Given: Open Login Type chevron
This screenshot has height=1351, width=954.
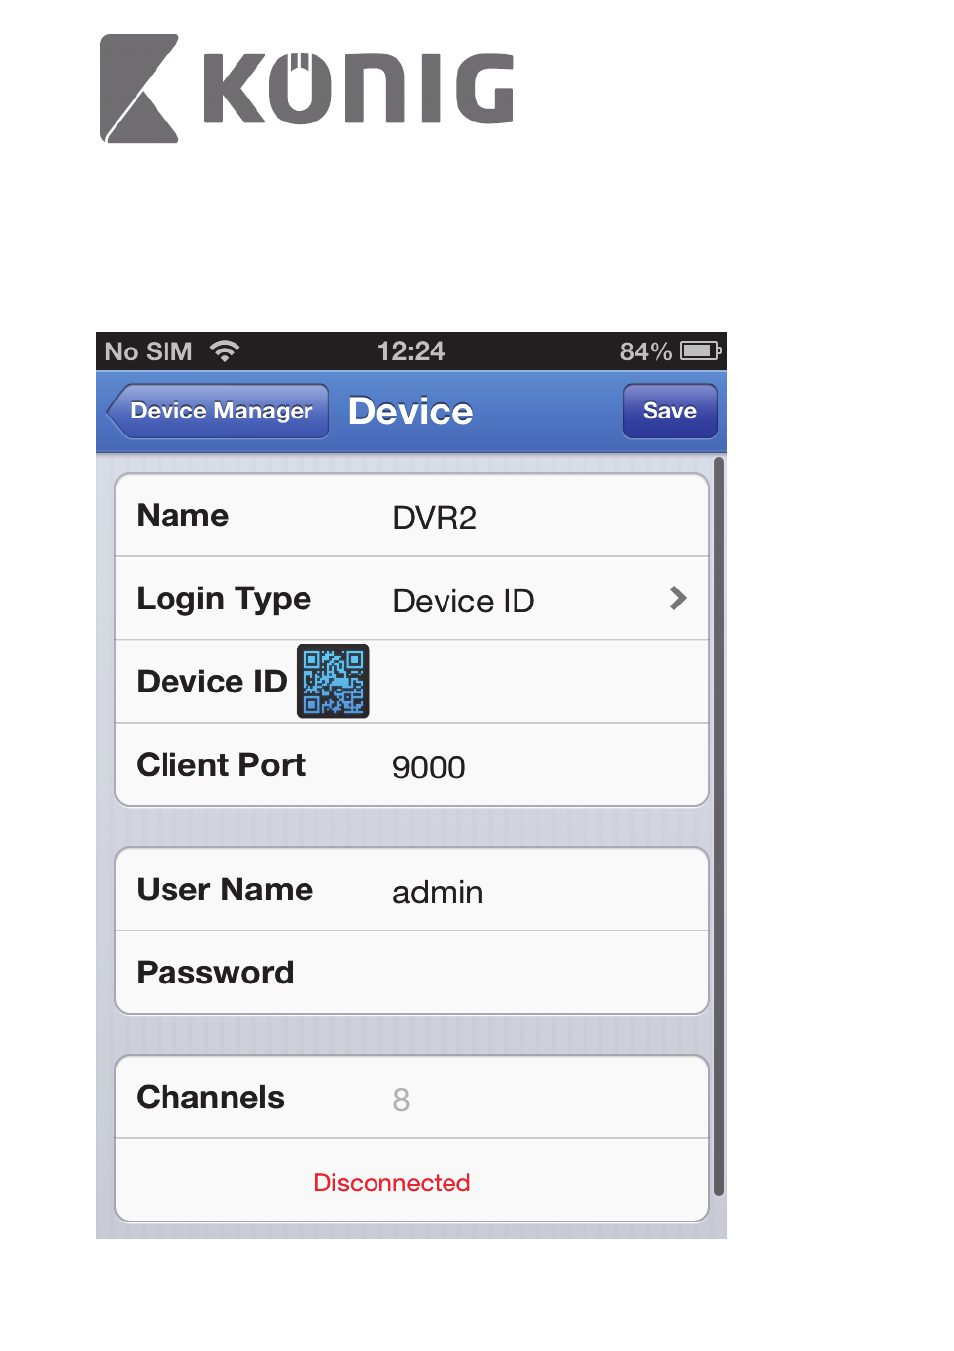Looking at the screenshot, I should [x=678, y=598].
